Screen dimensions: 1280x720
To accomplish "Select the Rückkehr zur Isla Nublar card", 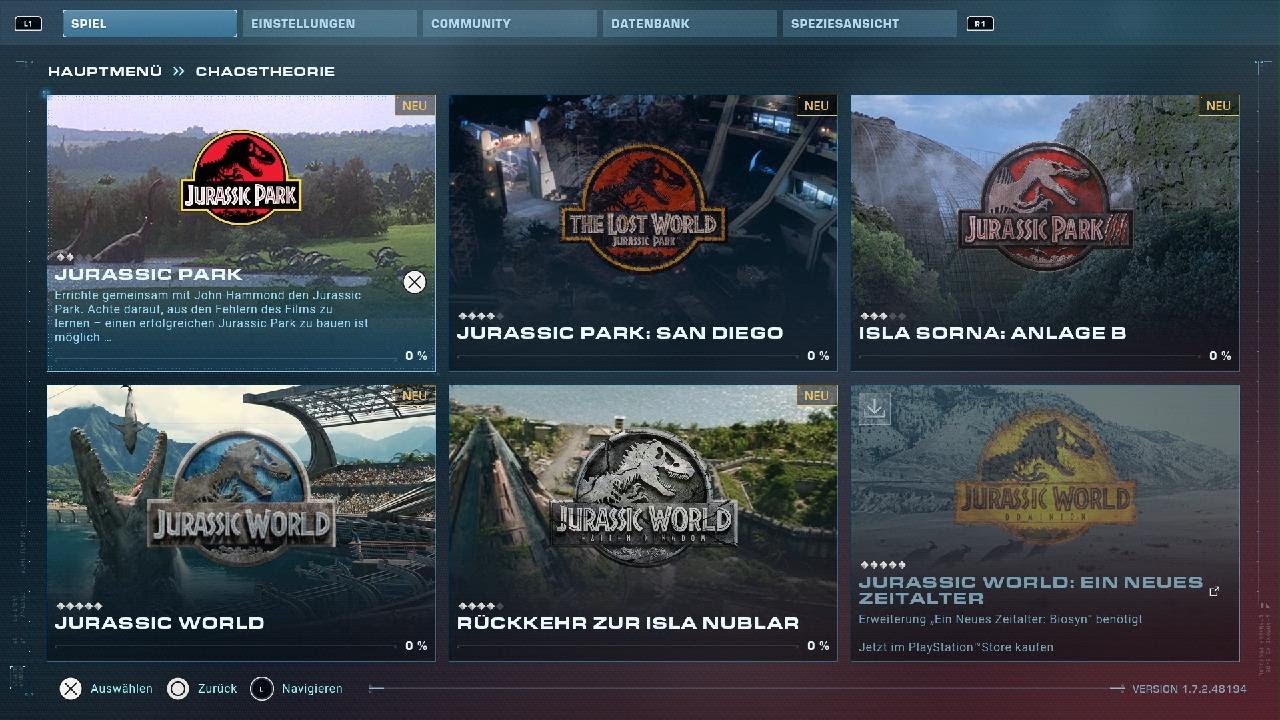I will [643, 523].
